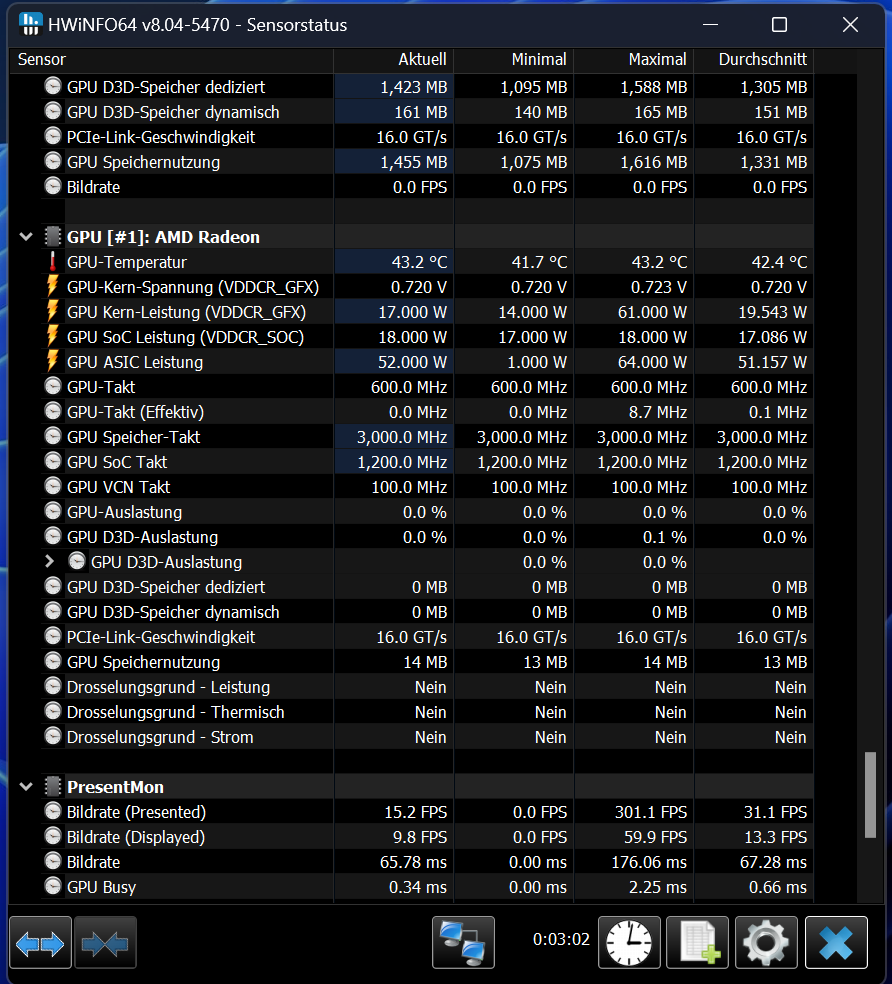Viewport: 892px width, 984px height.
Task: Click the 19.543 W average Kern-Leistung value
Action: pos(773,312)
